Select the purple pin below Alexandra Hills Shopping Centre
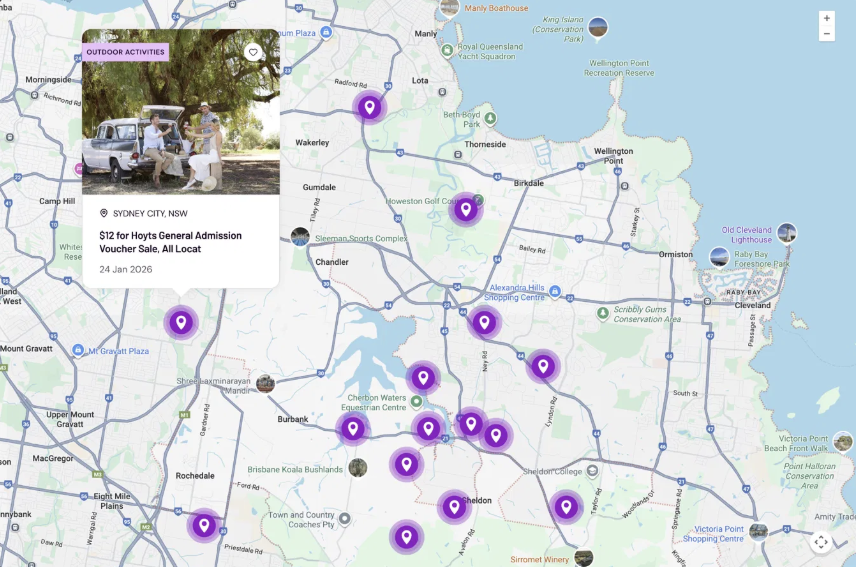The height and width of the screenshot is (567, 856). tap(484, 323)
